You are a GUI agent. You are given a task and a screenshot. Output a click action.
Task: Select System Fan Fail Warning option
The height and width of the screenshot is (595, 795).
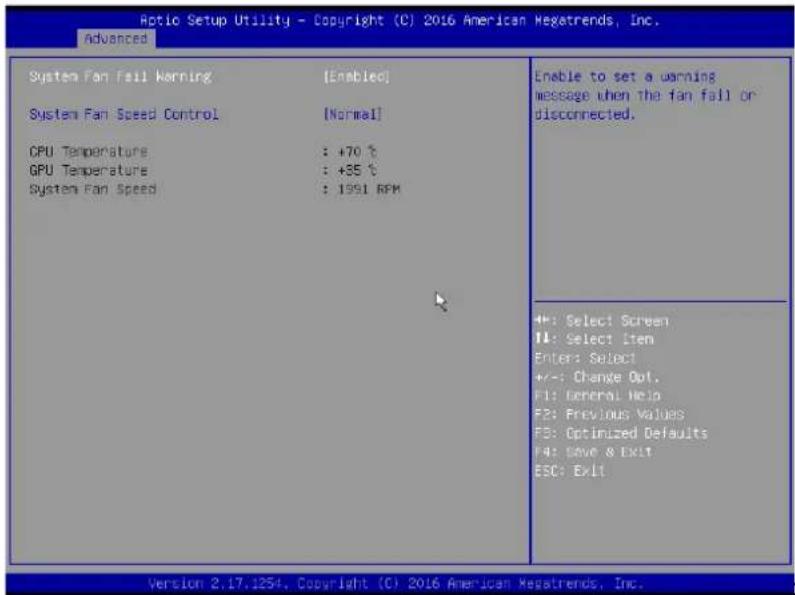(x=120, y=77)
